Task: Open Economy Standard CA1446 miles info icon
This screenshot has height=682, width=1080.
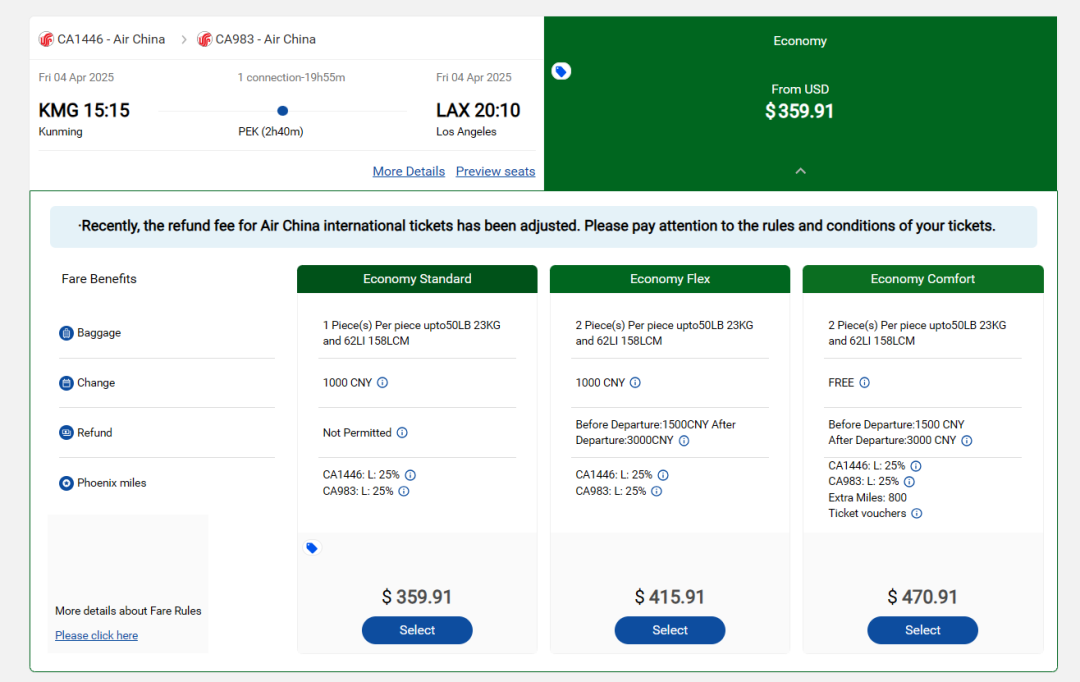Action: 411,475
